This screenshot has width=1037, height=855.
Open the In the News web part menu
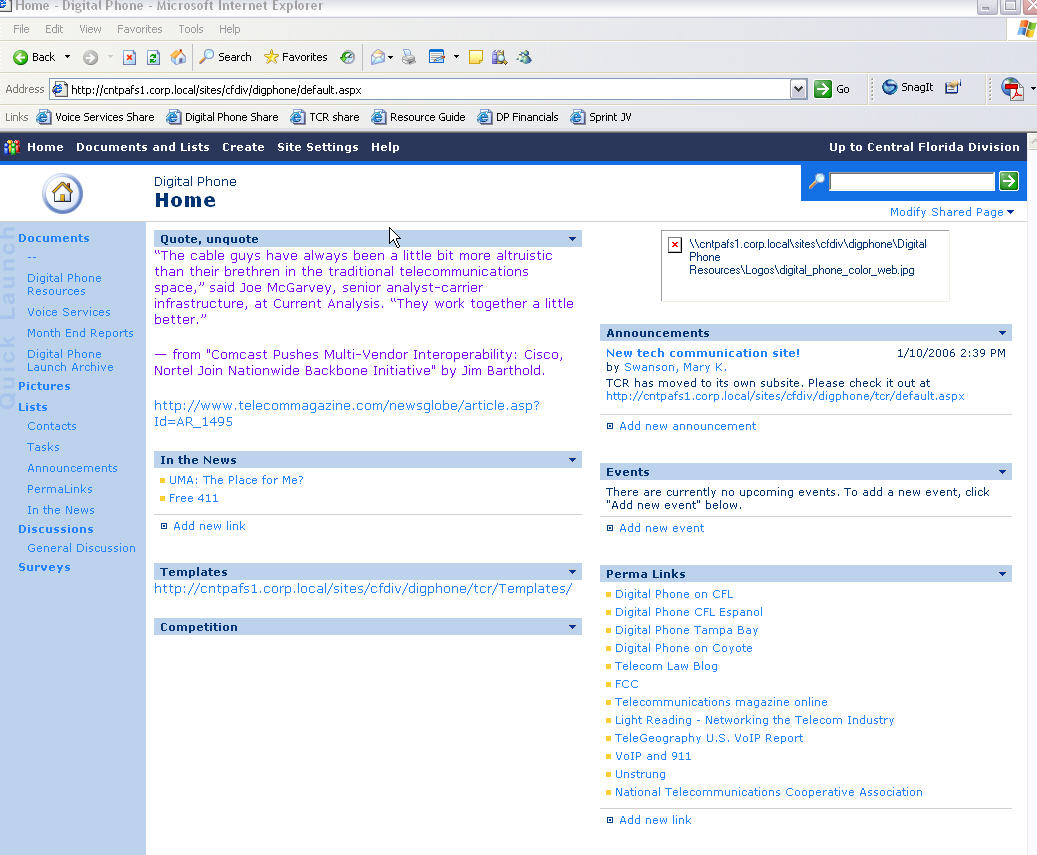click(572, 460)
